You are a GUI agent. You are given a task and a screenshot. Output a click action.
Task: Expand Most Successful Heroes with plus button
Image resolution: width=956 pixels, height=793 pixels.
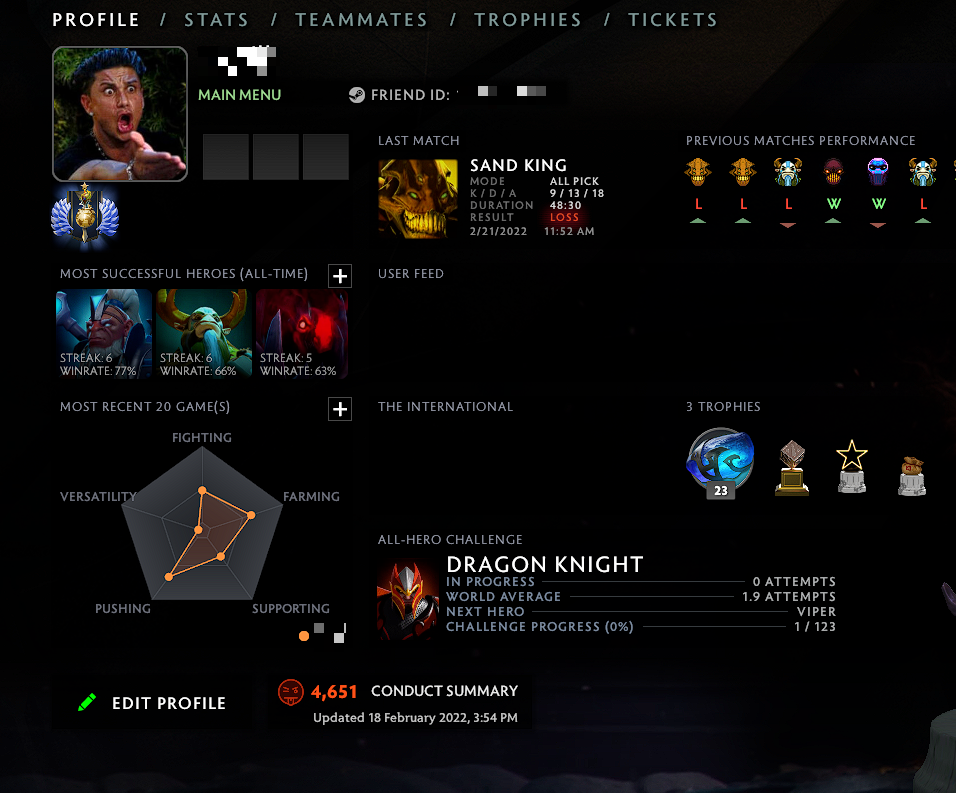(x=340, y=276)
